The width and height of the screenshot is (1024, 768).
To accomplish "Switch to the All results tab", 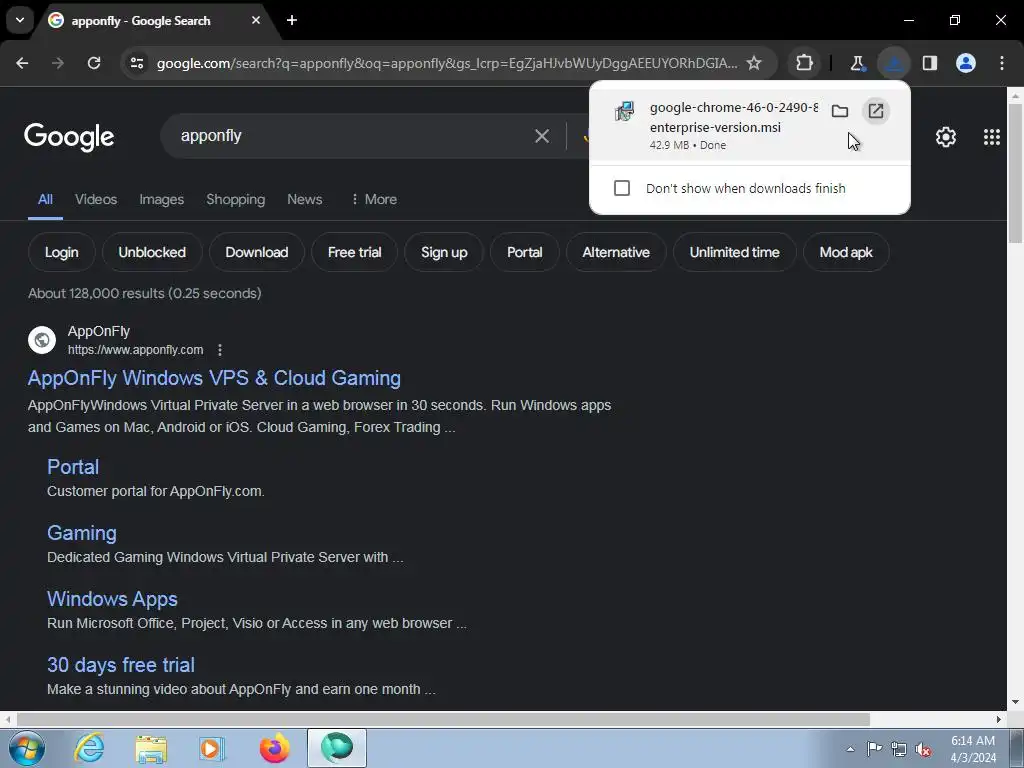I will (x=45, y=199).
